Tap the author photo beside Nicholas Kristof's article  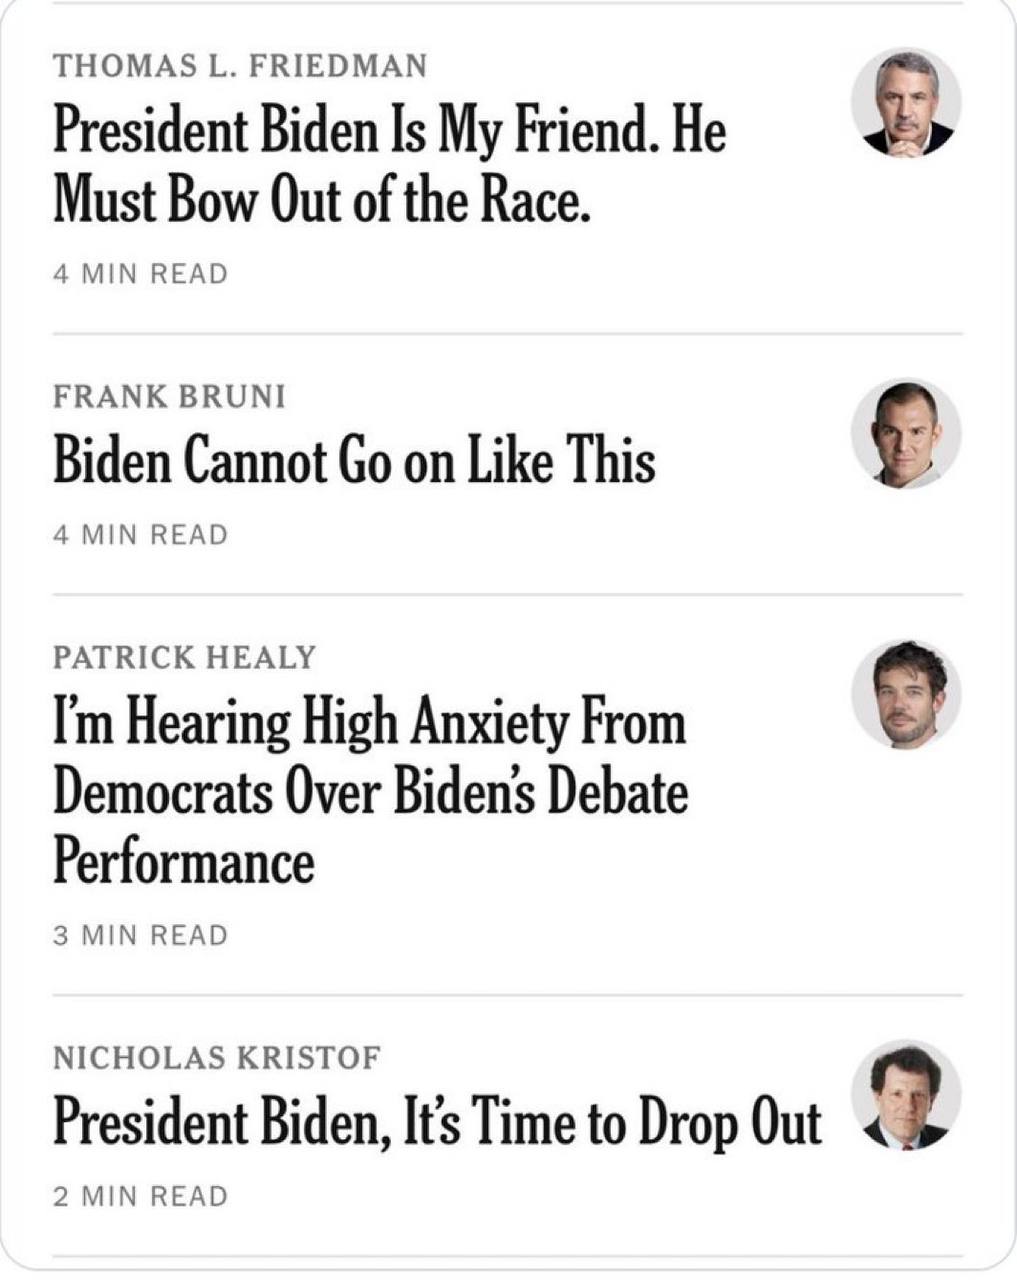point(906,1096)
